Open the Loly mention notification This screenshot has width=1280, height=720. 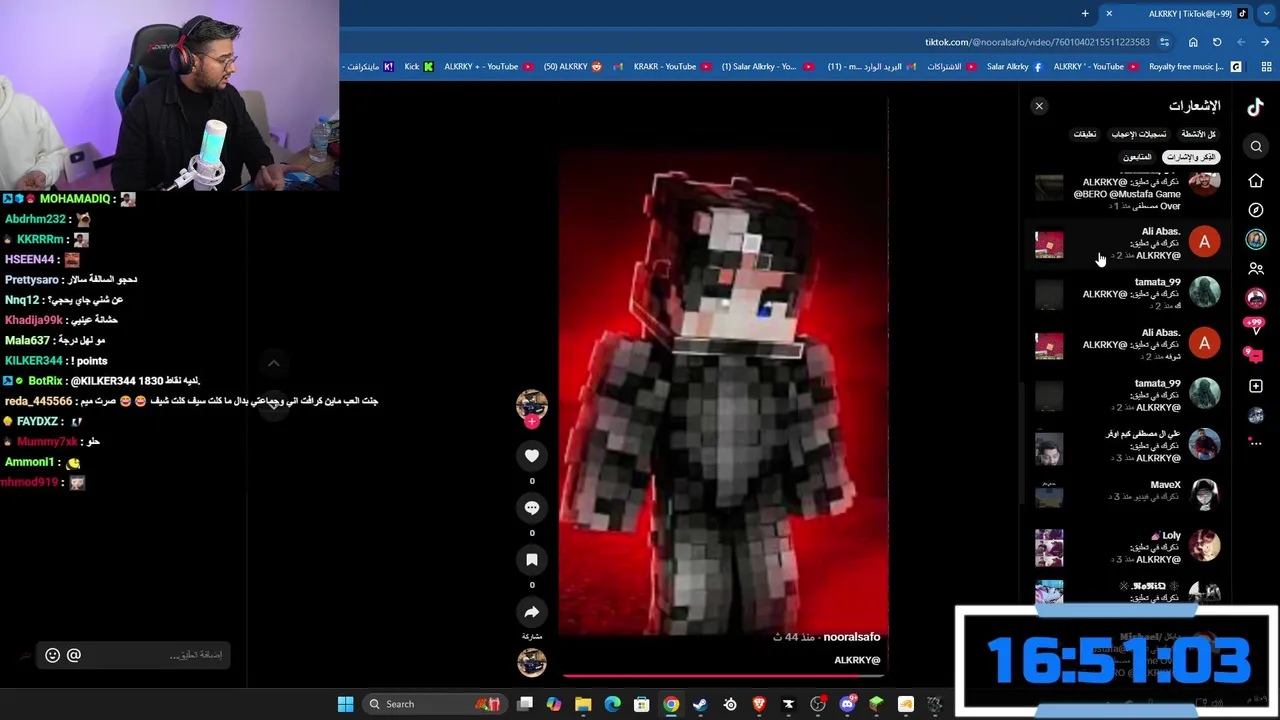pos(1128,547)
